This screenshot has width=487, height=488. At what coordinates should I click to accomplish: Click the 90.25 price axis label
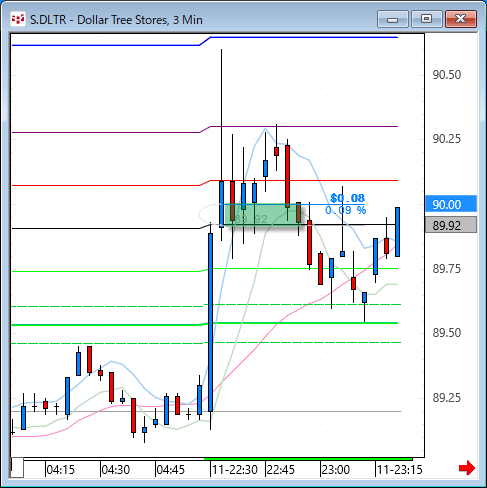pos(447,139)
